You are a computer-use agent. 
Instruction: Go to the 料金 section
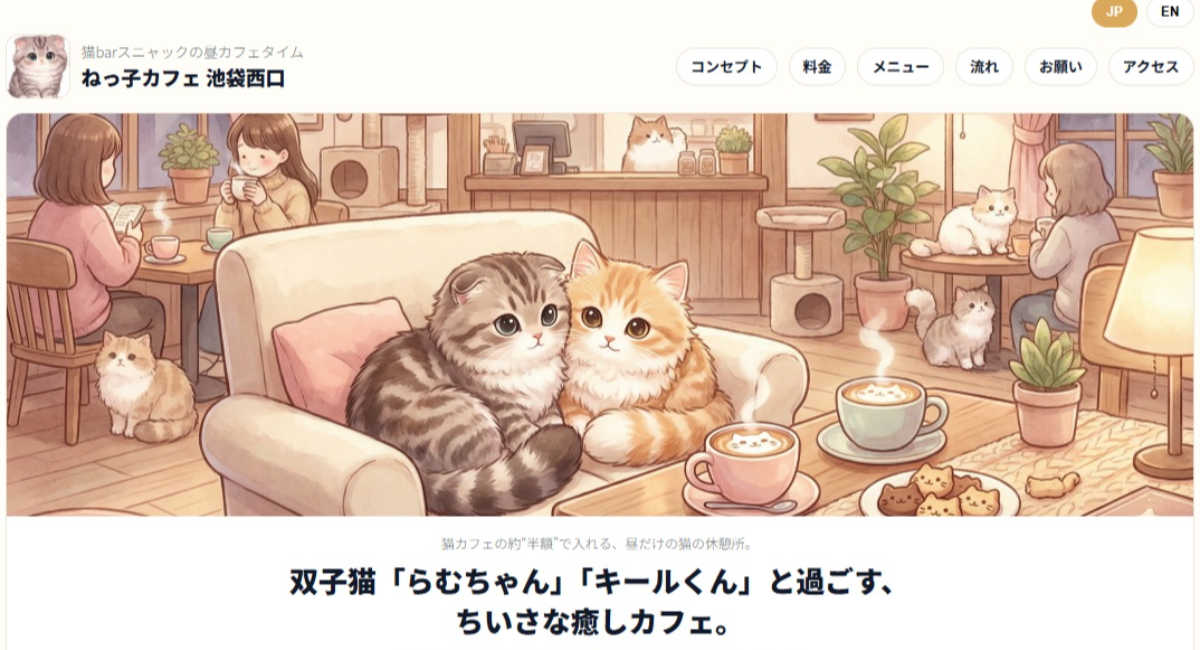817,67
